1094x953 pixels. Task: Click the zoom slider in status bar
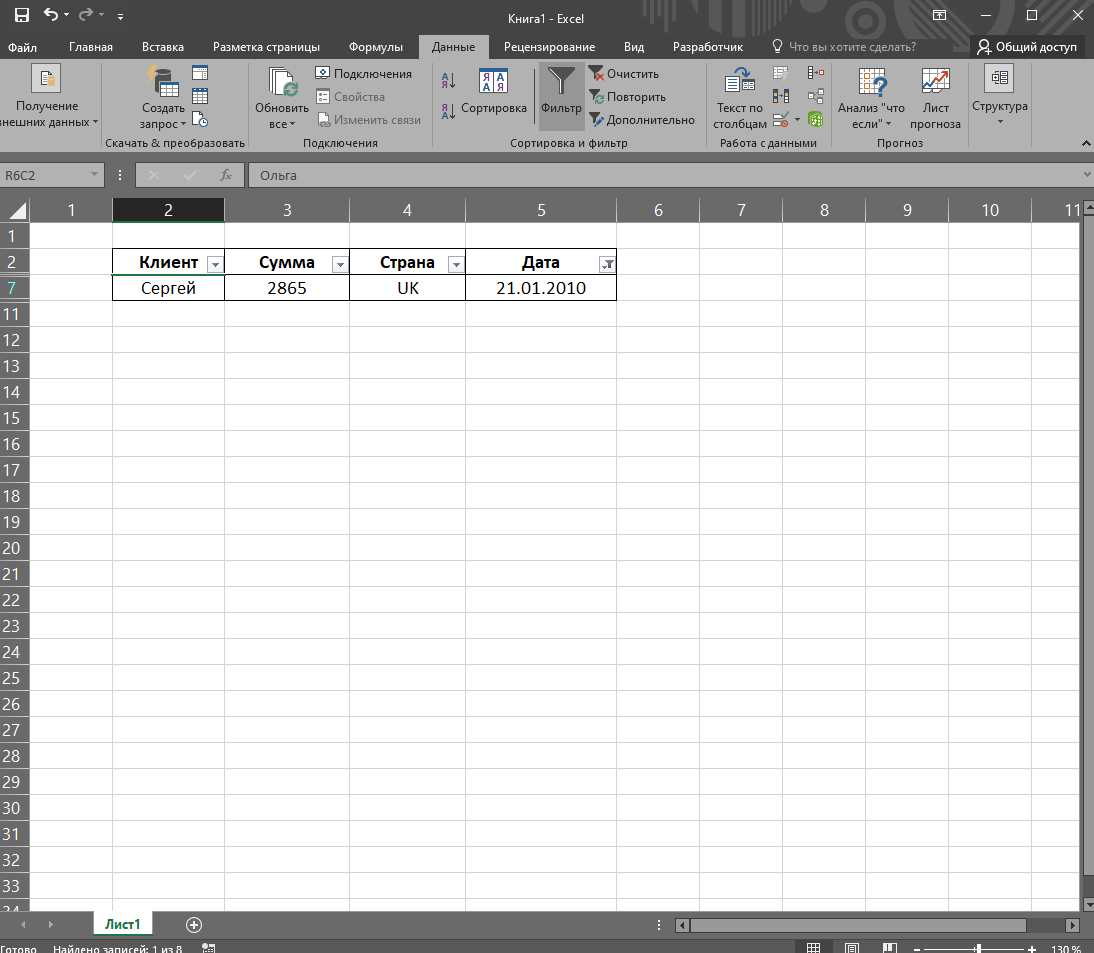pyautogui.click(x=978, y=948)
